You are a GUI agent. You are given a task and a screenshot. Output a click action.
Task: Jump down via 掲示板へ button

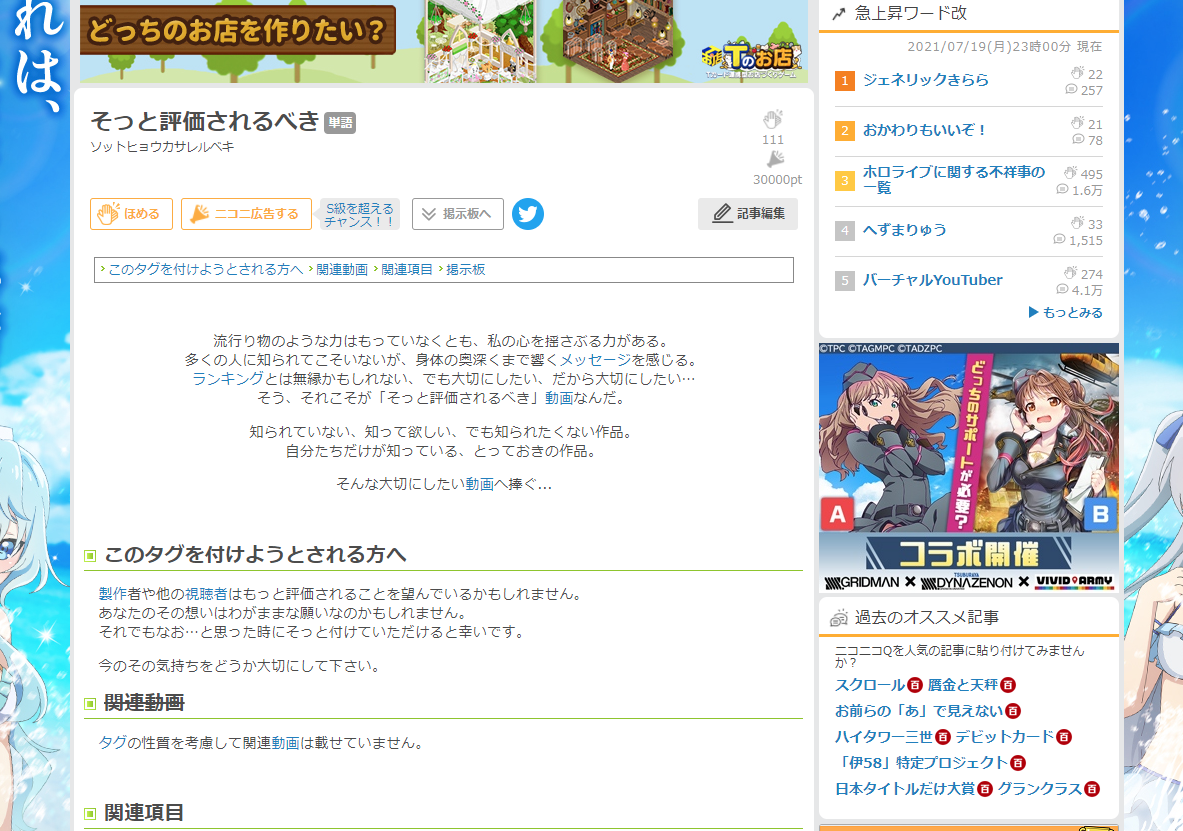458,214
